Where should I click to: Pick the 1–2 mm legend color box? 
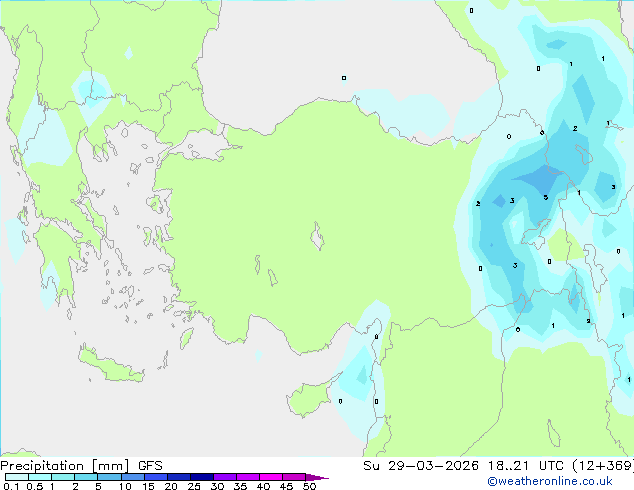63,477
